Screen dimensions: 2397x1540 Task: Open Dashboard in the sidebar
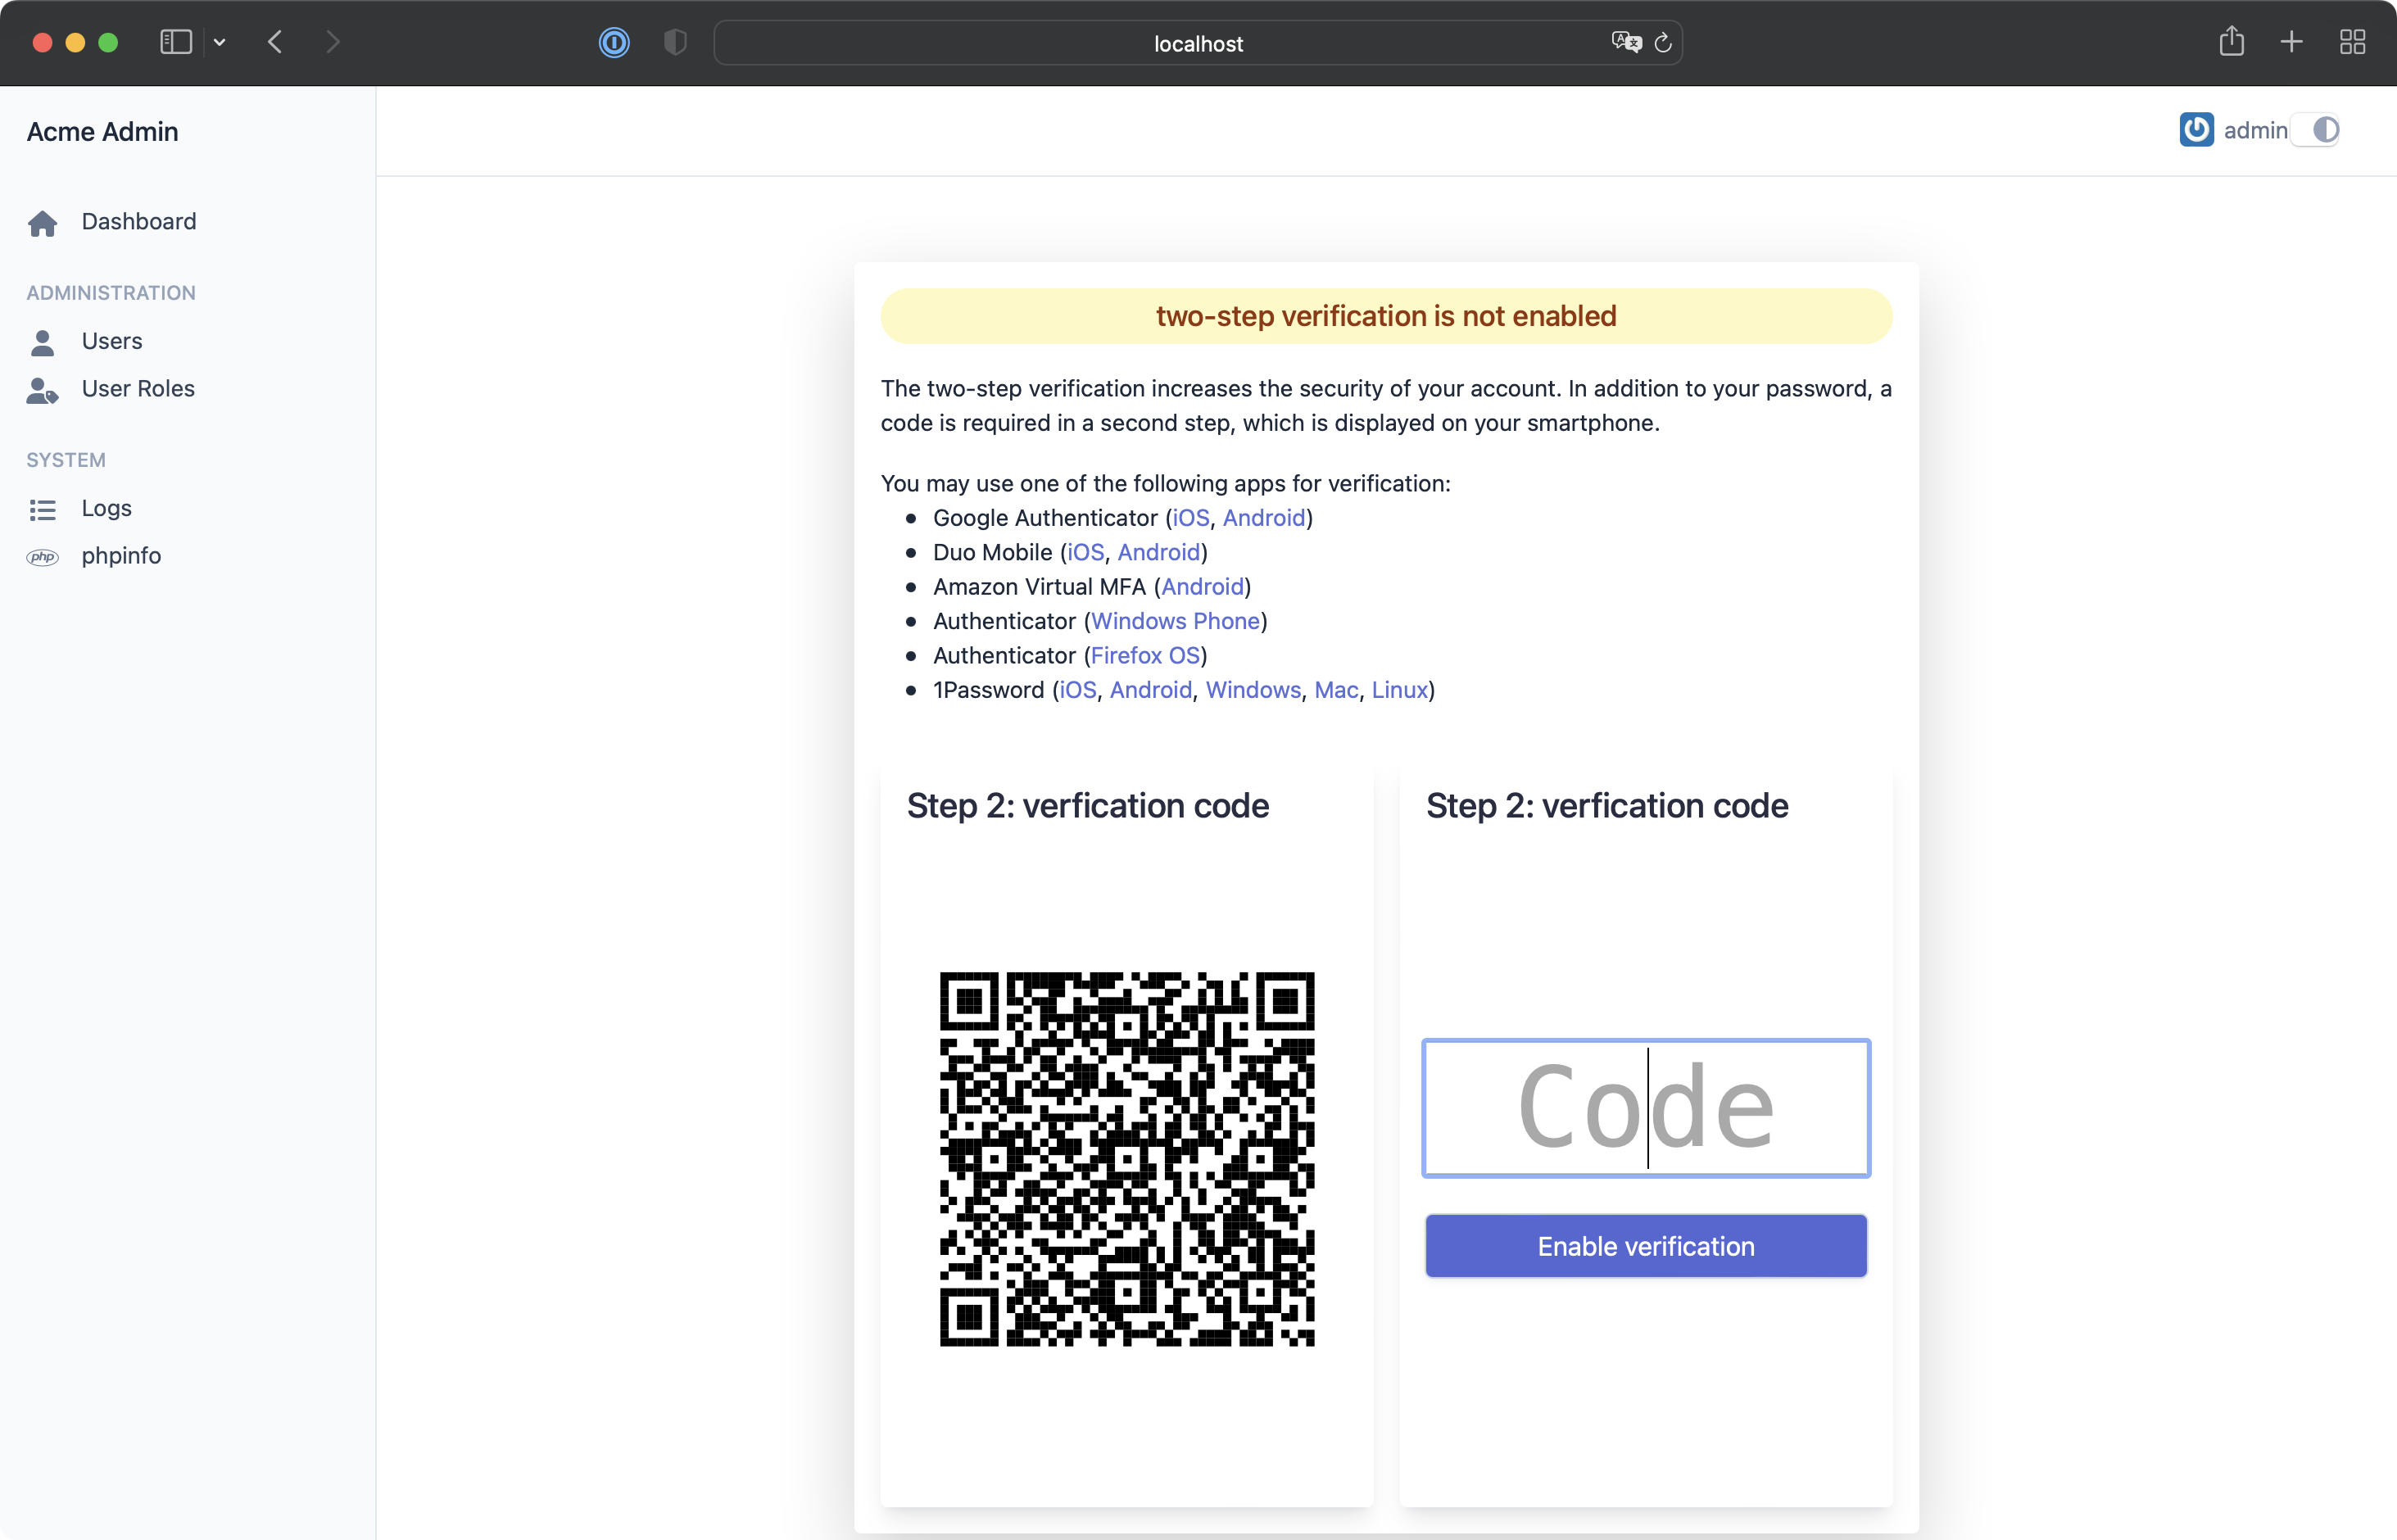tap(139, 221)
